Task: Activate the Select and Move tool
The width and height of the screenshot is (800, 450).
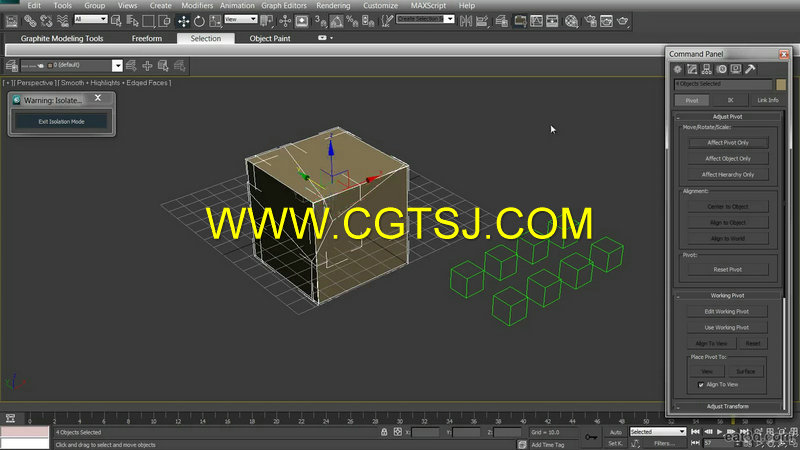Action: tap(183, 21)
